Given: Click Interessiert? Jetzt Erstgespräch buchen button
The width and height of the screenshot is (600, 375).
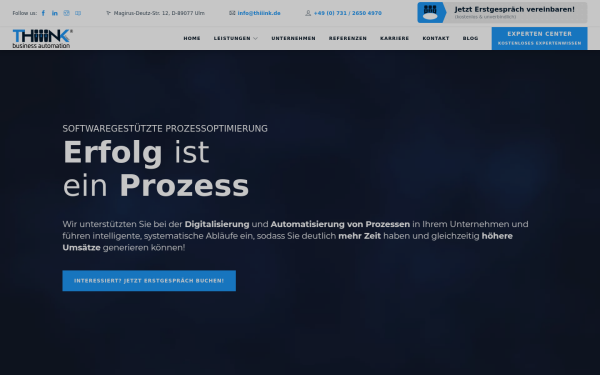Looking at the screenshot, I should tap(149, 281).
